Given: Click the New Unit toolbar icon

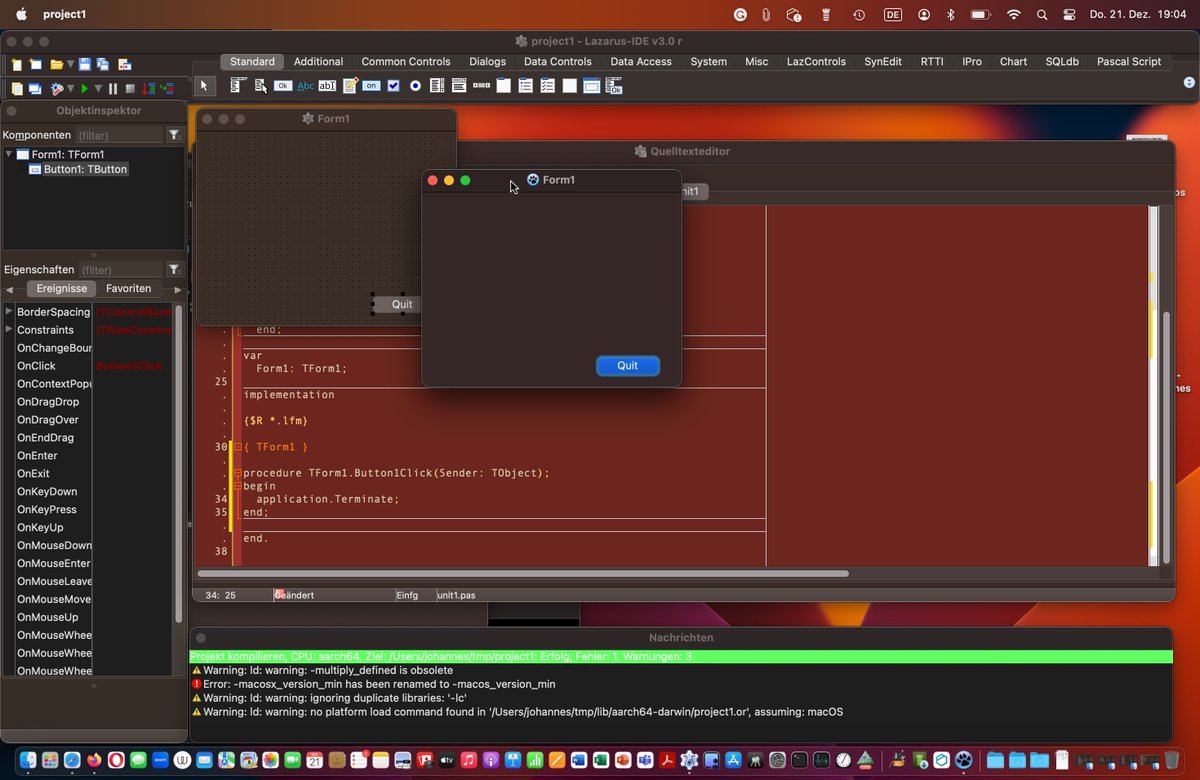Looking at the screenshot, I should point(17,64).
